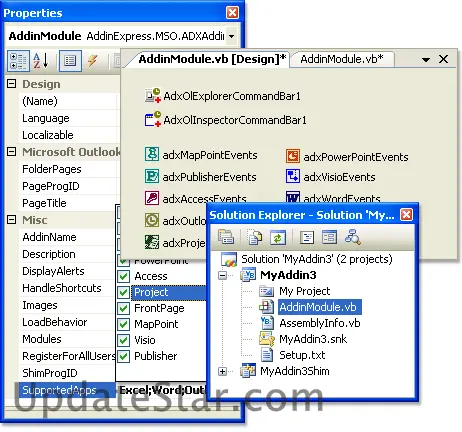Select the adxProjectEvents component icon
Screen dimensions: 462x432
(152, 242)
